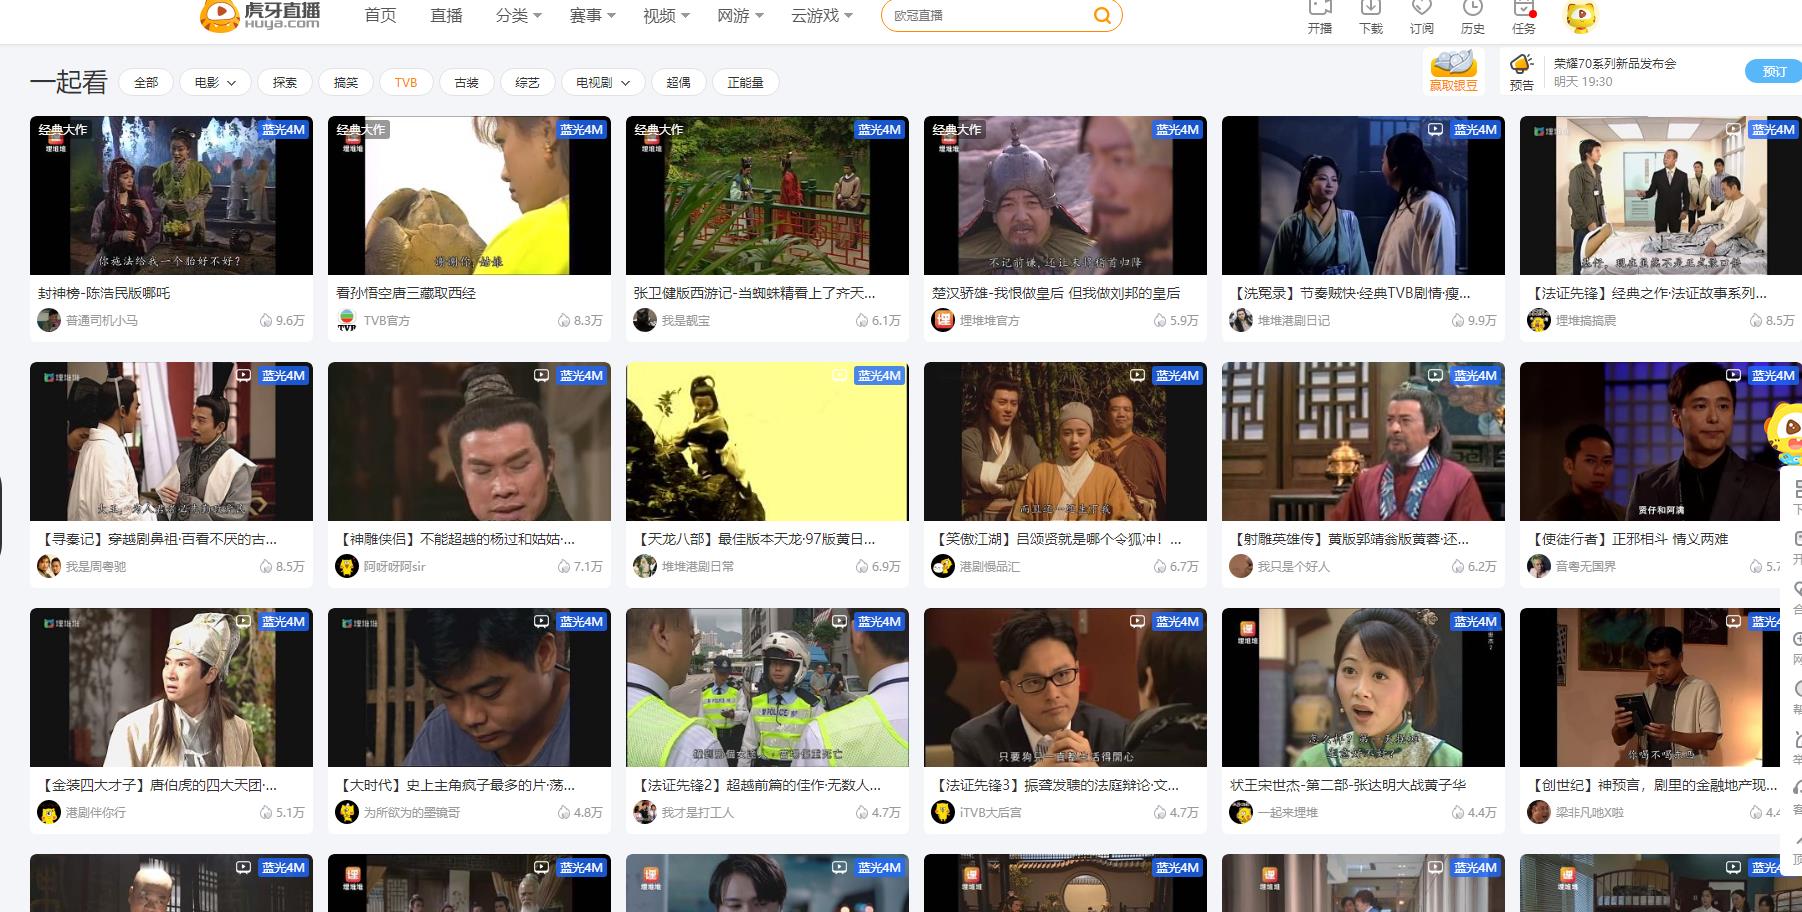The image size is (1802, 912).
Task: Select the 全部 filter tag
Action: click(x=146, y=82)
